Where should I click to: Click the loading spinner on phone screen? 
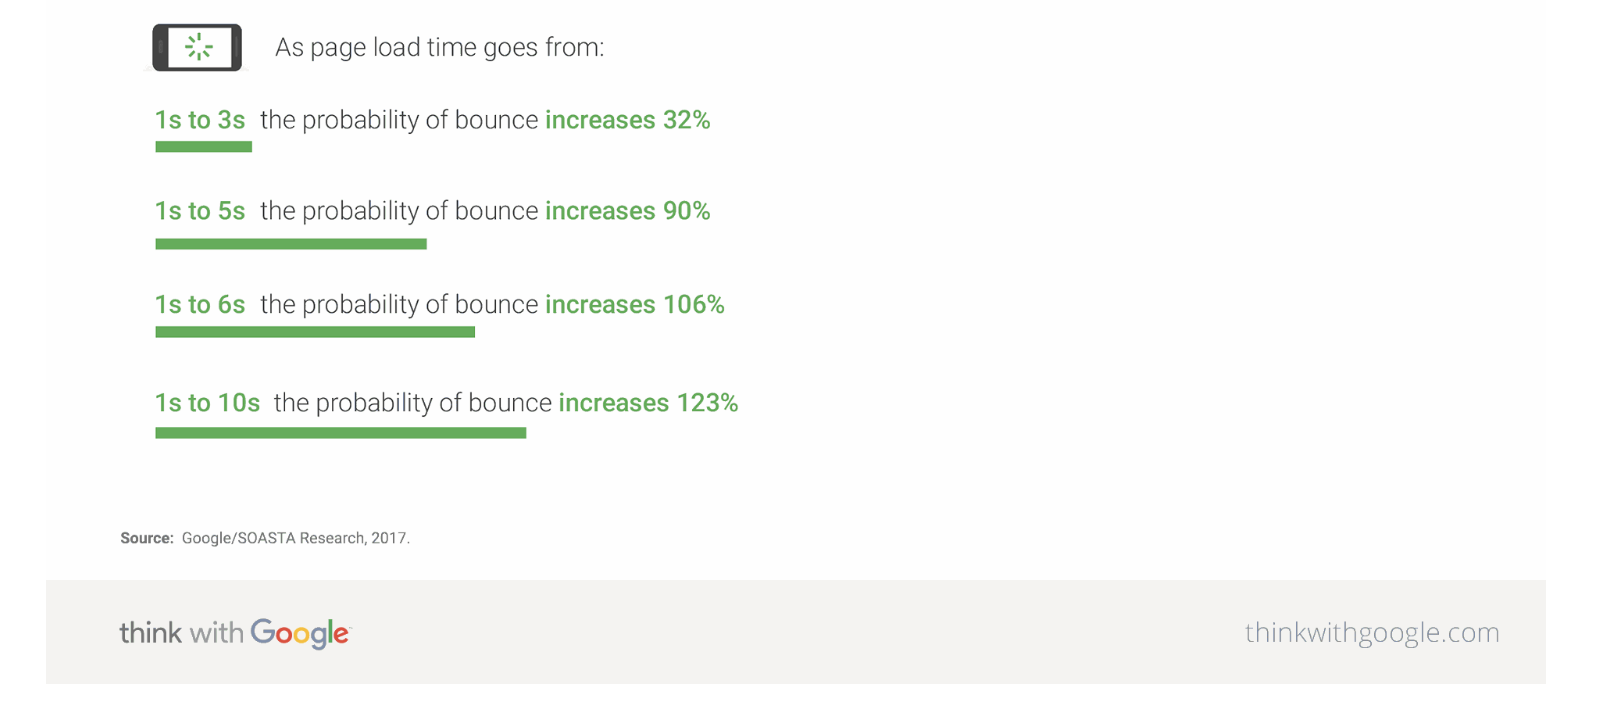[199, 47]
